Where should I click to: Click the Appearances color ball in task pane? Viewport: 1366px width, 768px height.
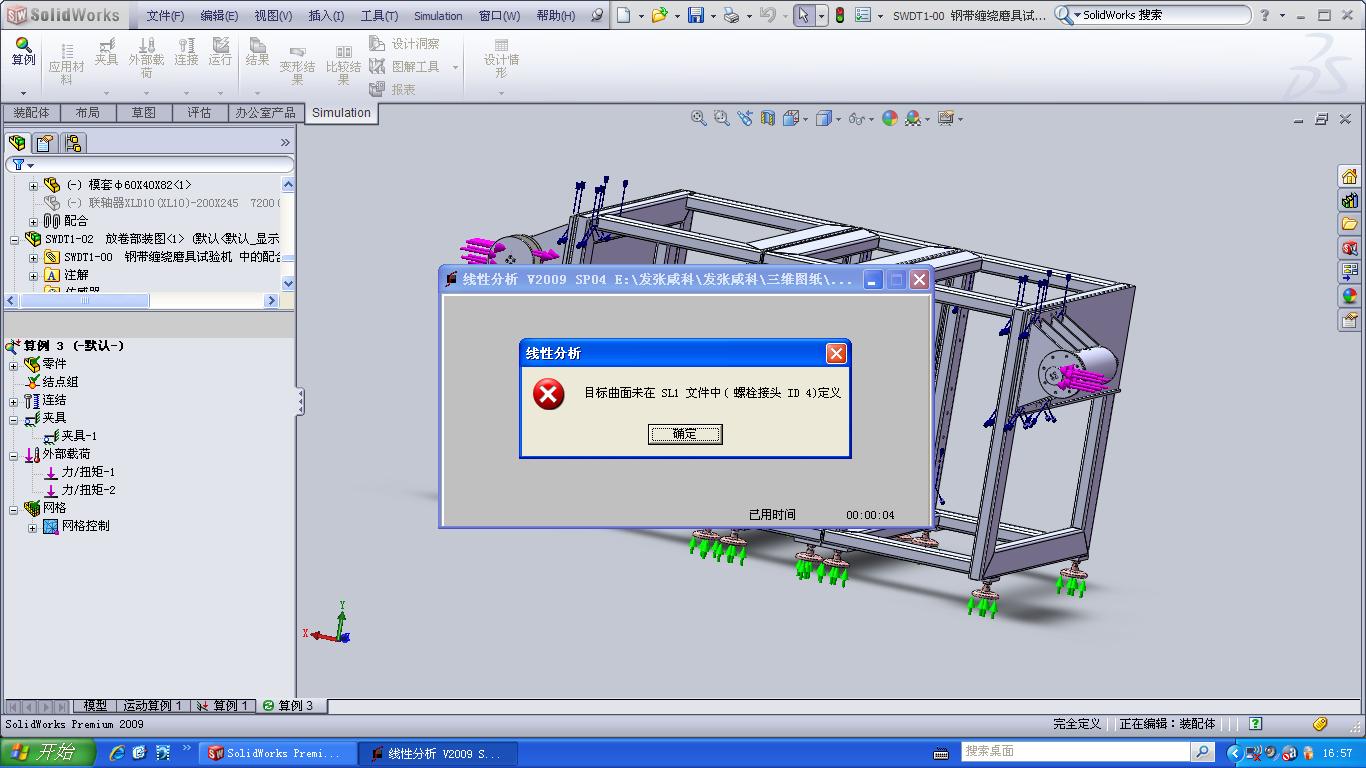pos(1350,296)
